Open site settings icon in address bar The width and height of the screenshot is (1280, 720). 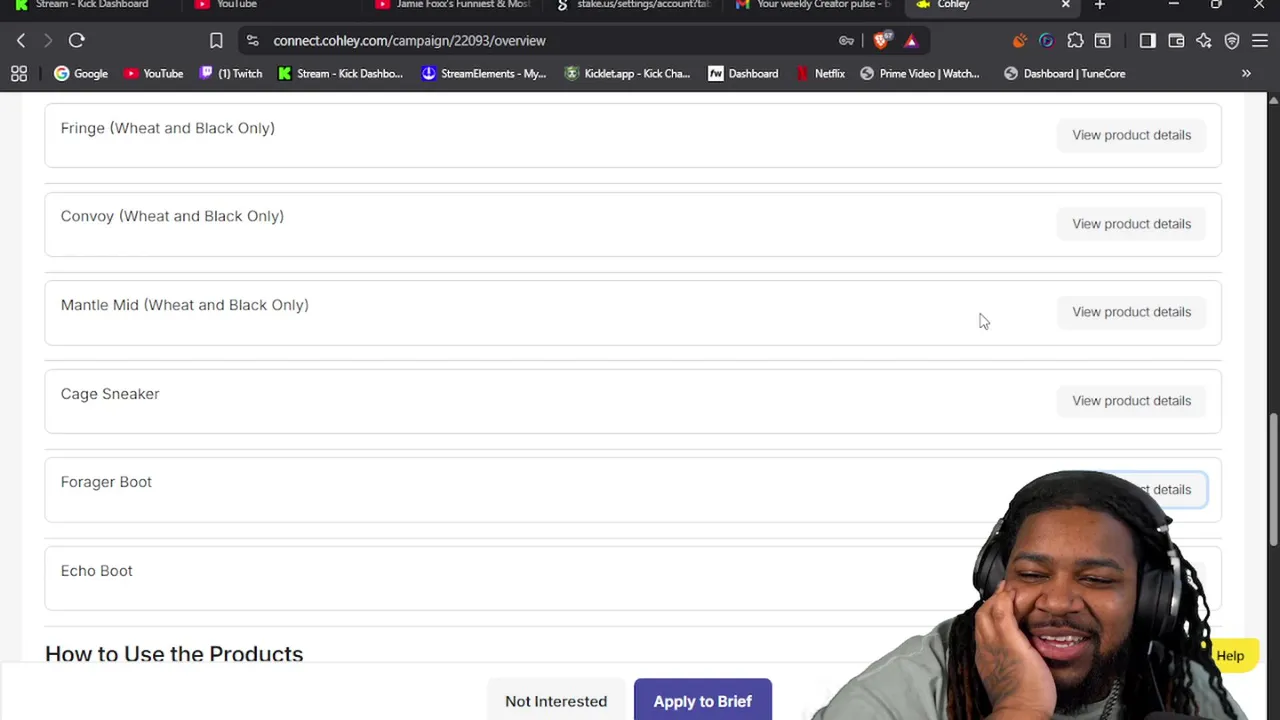tap(253, 41)
